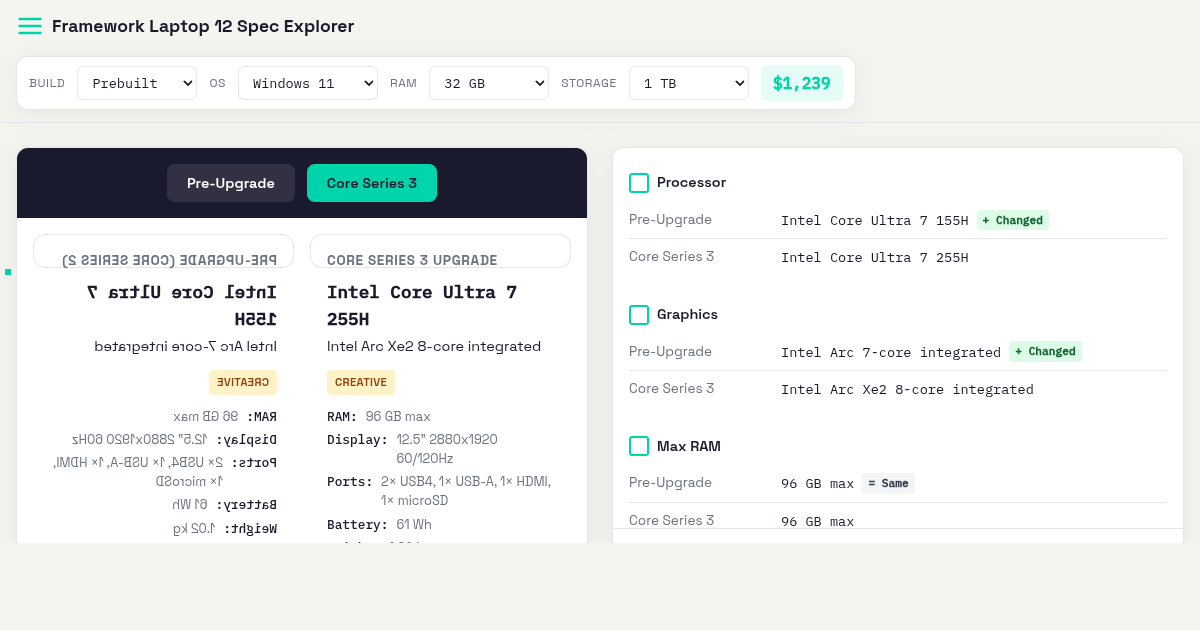Tick the Graphics checkbox
Viewport: 1200px width, 630px height.
pos(639,315)
